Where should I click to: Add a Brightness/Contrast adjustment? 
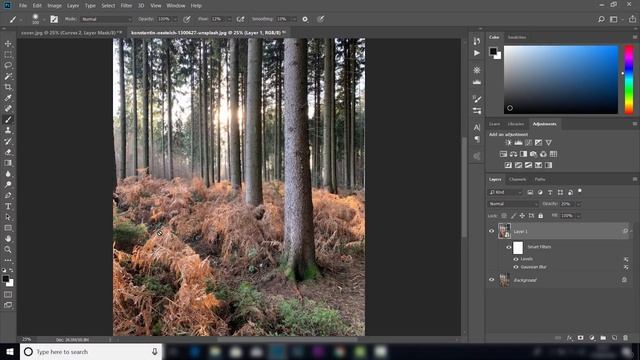pyautogui.click(x=508, y=142)
